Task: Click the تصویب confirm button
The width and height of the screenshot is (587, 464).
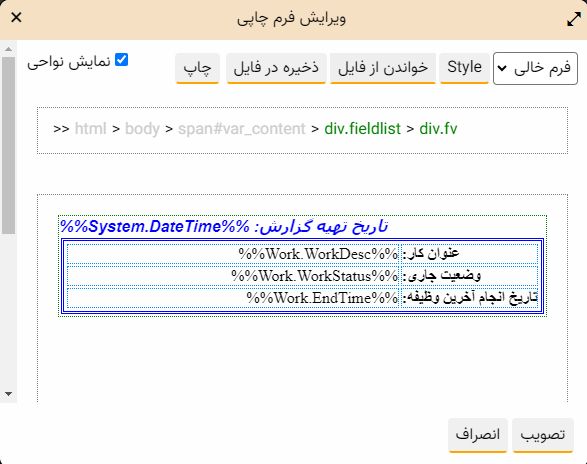Action: tap(543, 435)
